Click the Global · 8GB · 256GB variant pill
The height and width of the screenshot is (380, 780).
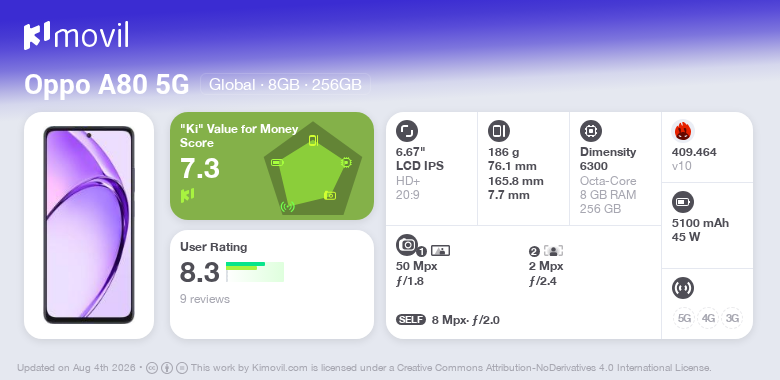coord(285,84)
